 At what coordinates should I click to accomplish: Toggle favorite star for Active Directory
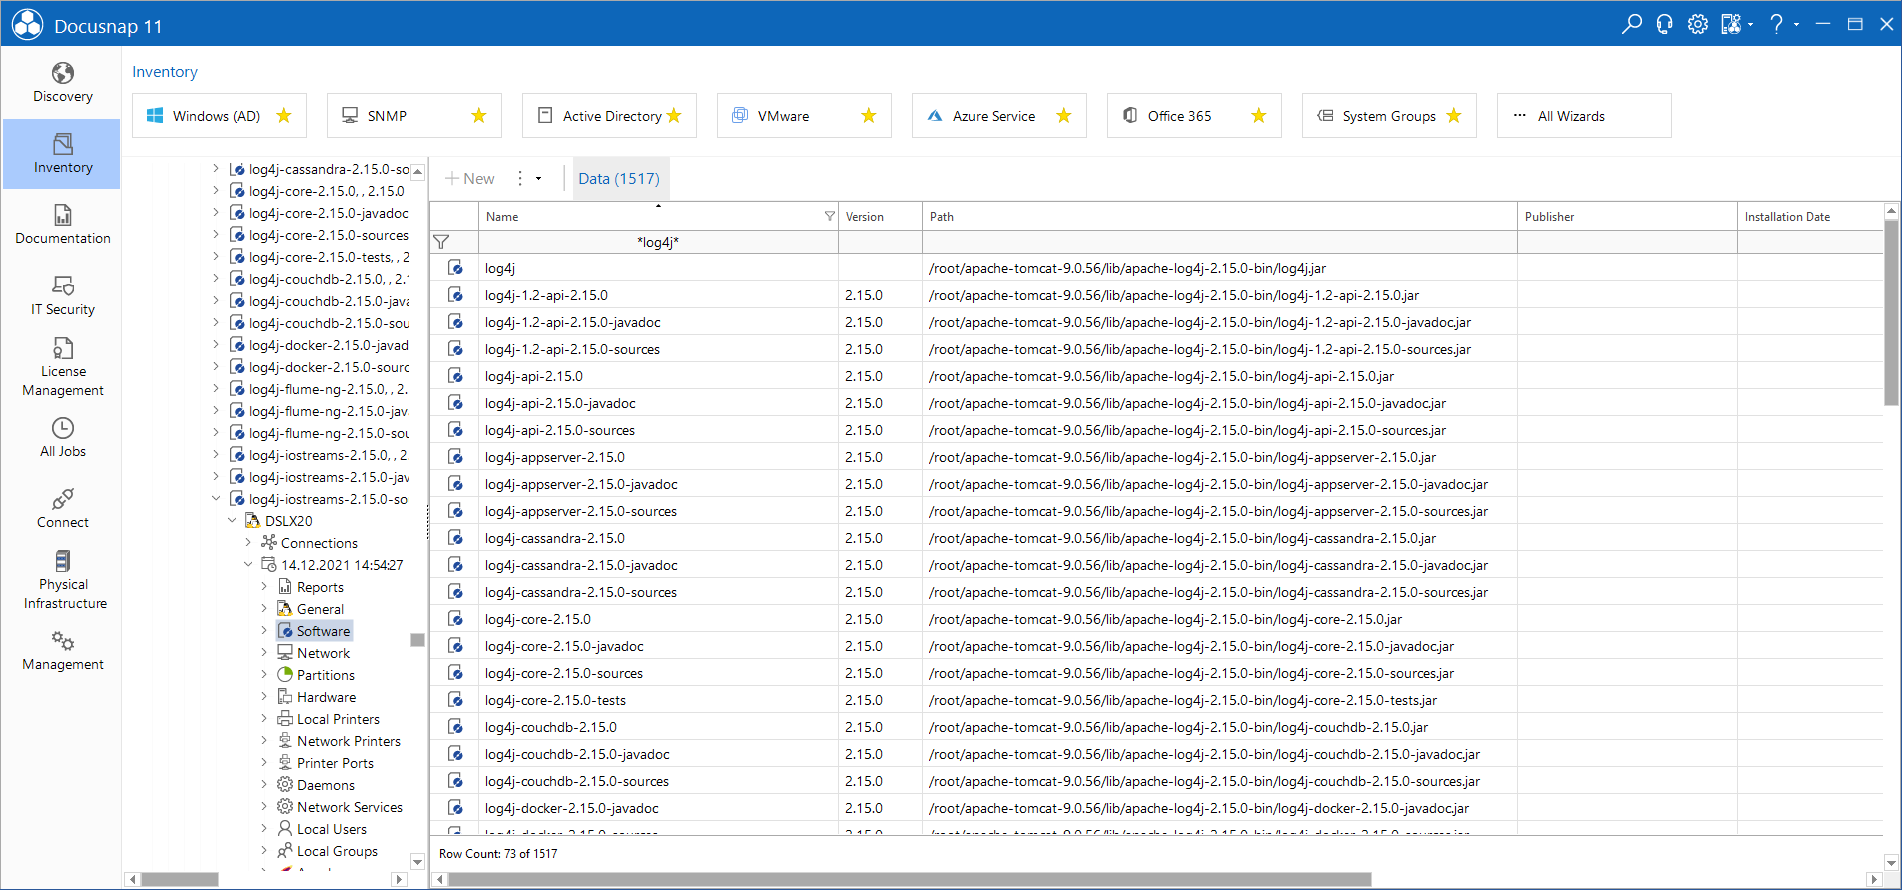674,116
